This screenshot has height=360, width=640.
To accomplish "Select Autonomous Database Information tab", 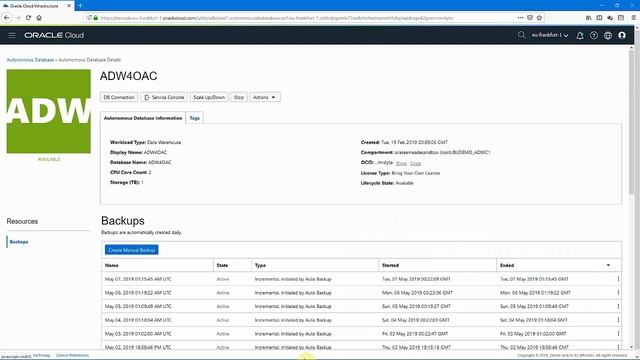I will pos(143,118).
